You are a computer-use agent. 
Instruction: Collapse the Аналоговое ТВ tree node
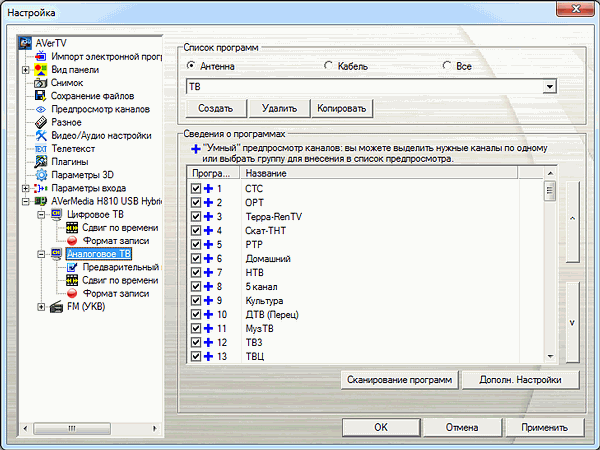coord(41,254)
